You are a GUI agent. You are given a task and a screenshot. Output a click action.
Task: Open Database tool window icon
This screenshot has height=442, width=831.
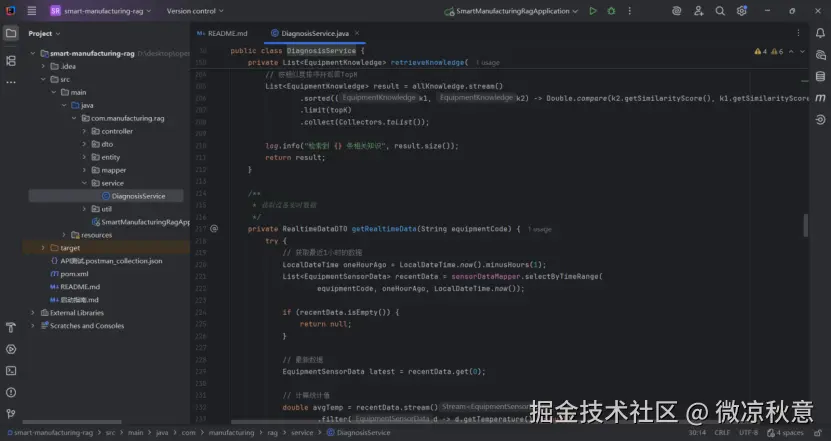point(820,76)
